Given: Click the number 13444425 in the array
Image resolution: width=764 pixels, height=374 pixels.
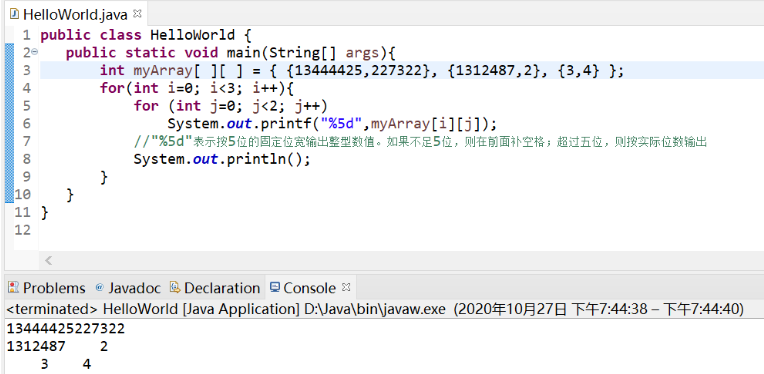Looking at the screenshot, I should click(329, 71).
